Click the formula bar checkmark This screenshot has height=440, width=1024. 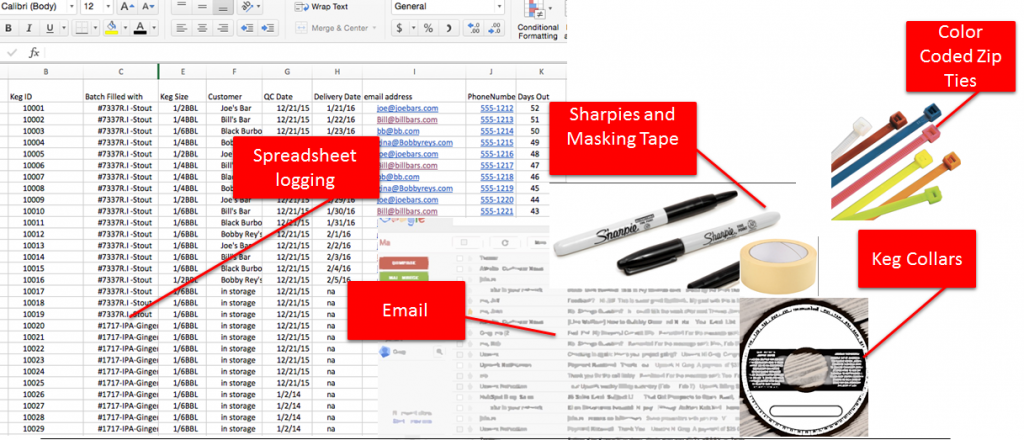[x=11, y=52]
